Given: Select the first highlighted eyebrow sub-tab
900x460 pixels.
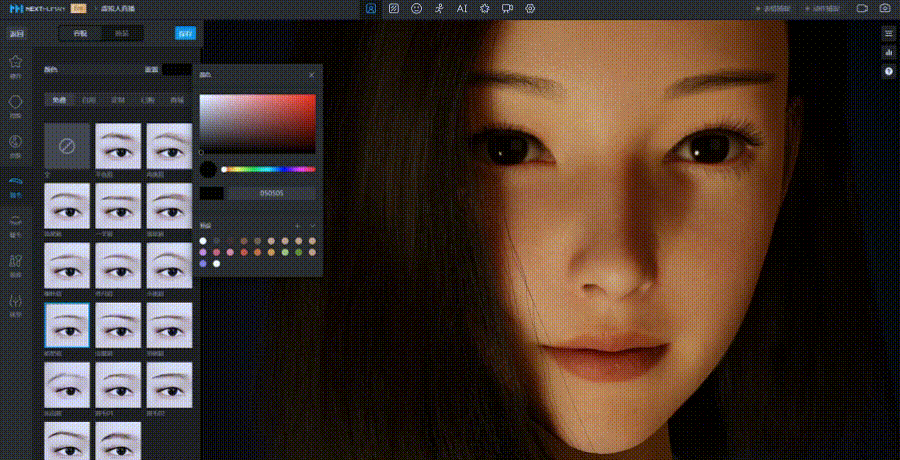Looking at the screenshot, I should point(60,100).
